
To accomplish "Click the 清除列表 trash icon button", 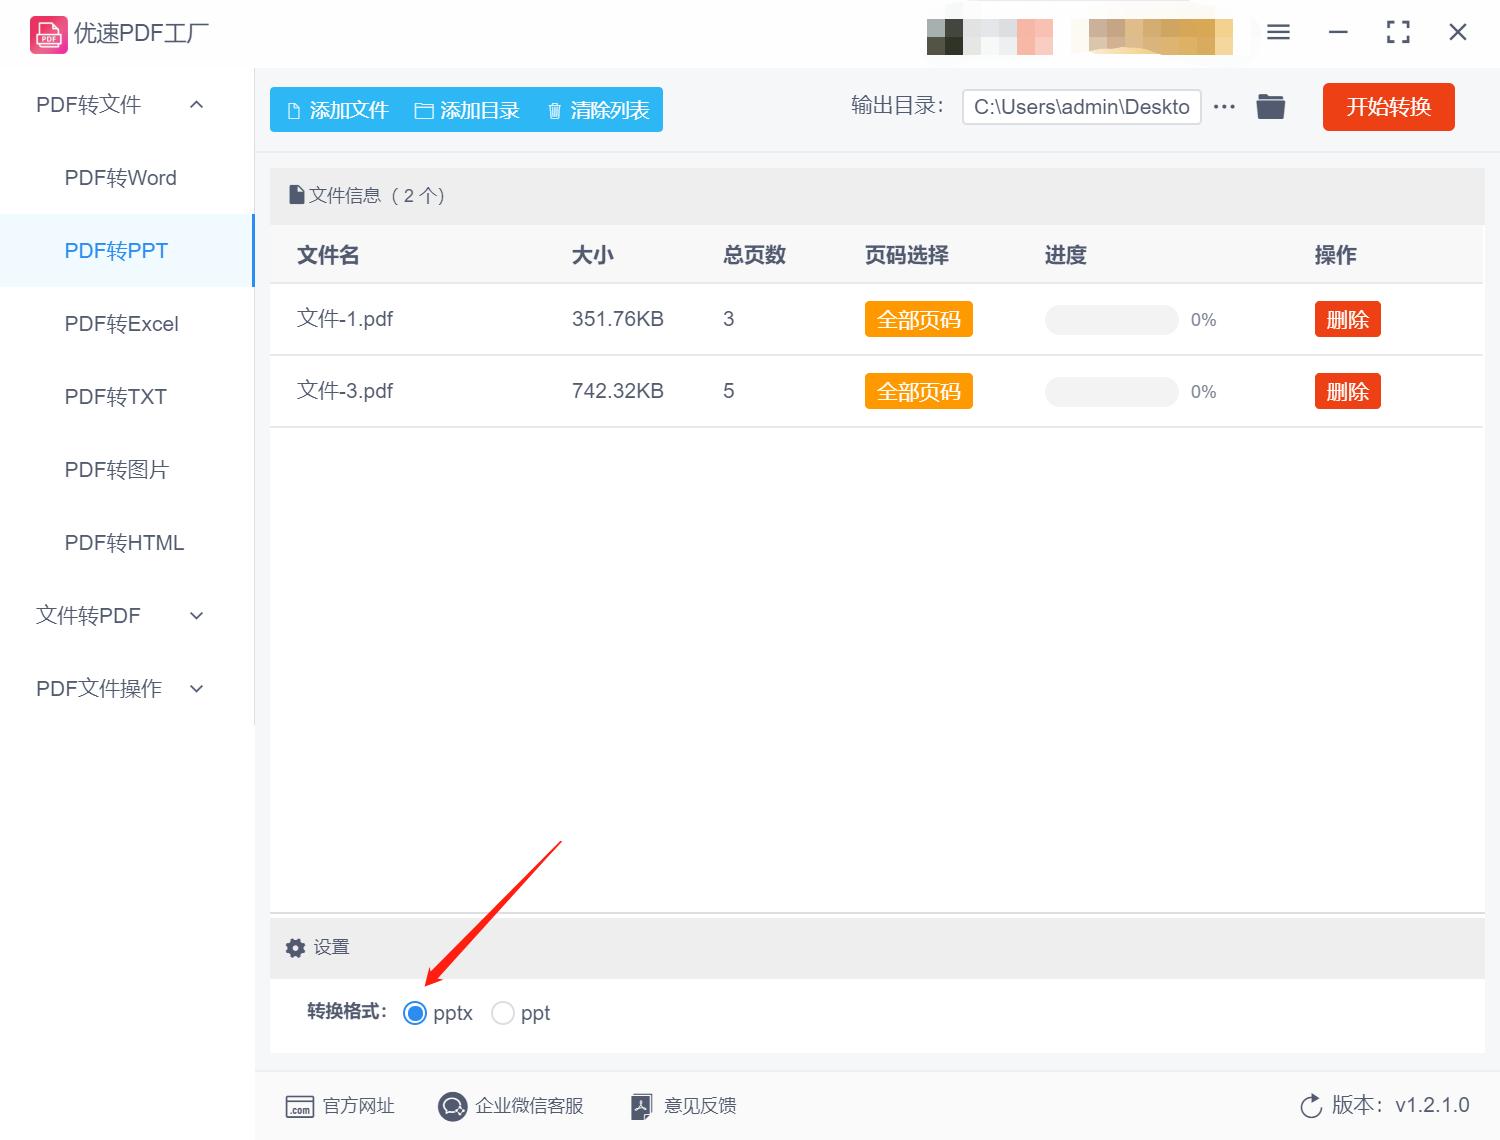I will pyautogui.click(x=556, y=110).
